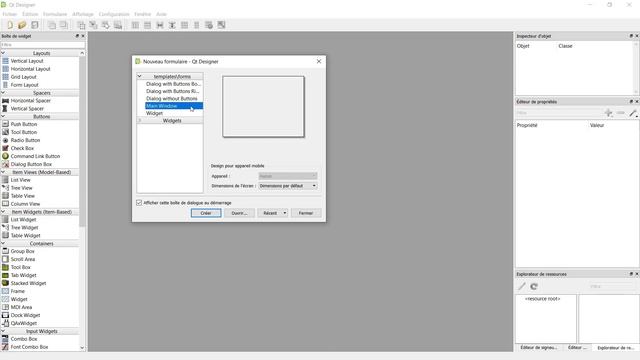Click the Send to back toolbar icon
Screen dimensions: 640x360
[x=52, y=25]
